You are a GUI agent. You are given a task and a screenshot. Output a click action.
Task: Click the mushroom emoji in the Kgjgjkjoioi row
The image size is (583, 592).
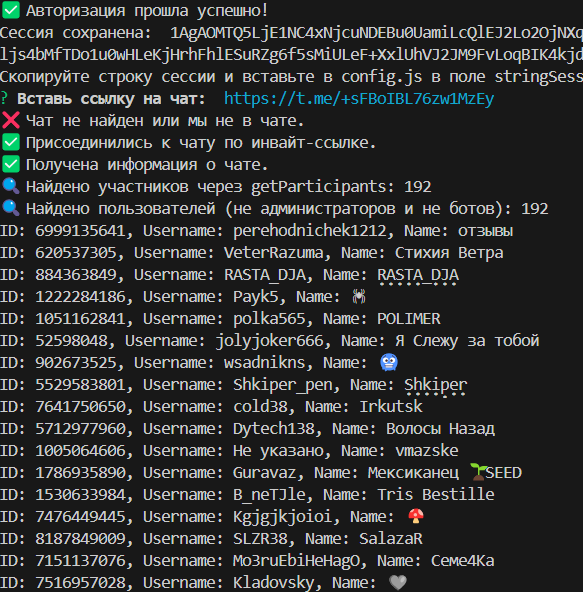click(415, 516)
